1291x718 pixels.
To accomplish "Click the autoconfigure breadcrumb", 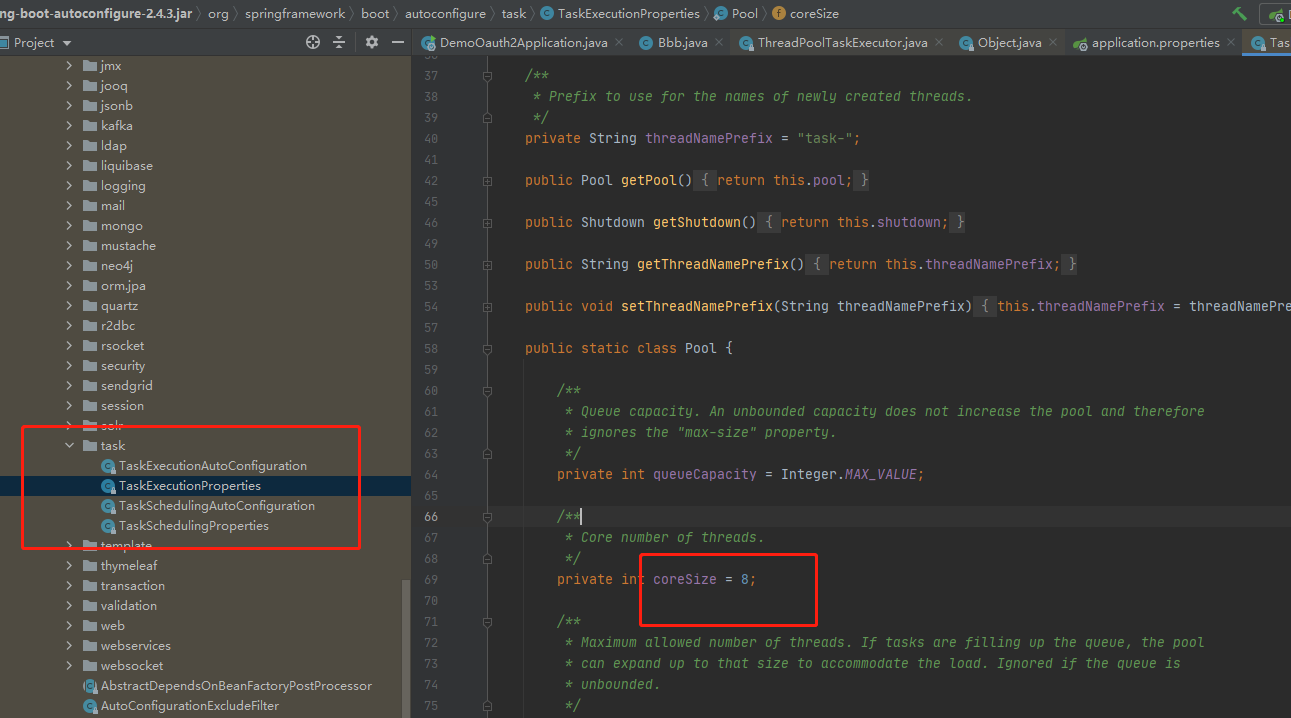I will pos(445,14).
